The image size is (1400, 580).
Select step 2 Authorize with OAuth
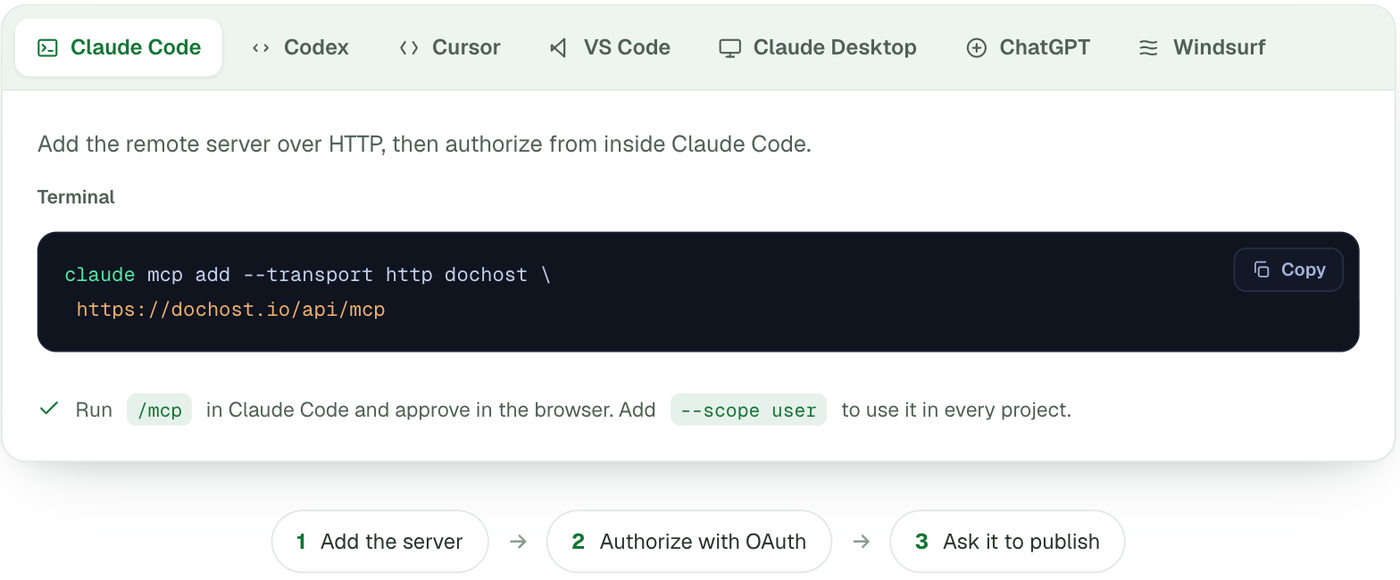pos(689,542)
